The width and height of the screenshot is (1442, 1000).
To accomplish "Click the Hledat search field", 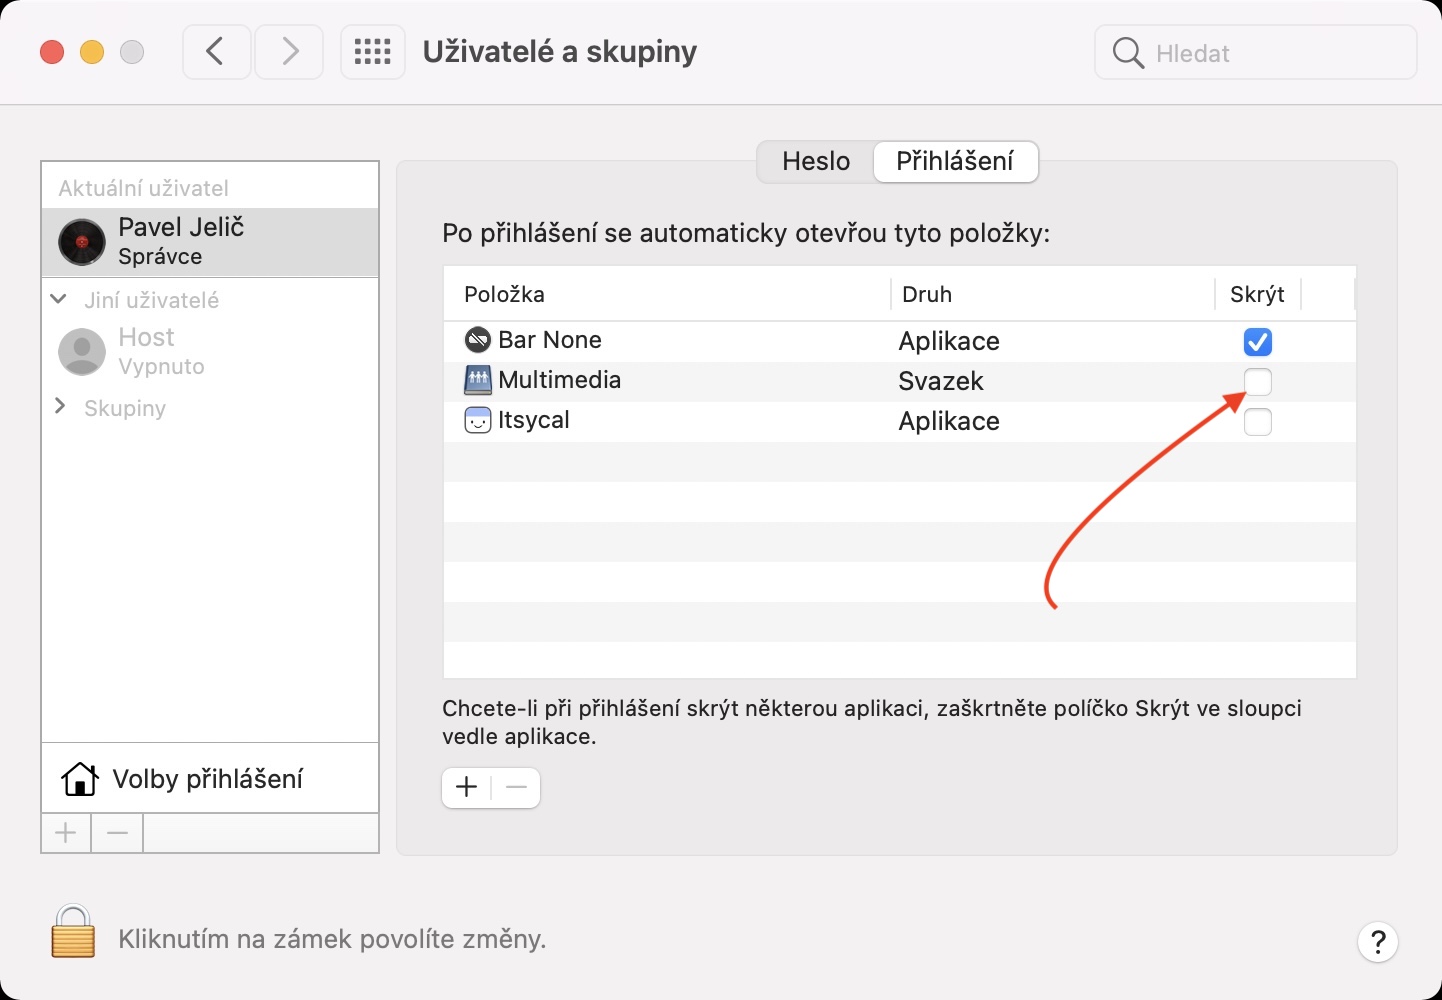I will 1270,53.
